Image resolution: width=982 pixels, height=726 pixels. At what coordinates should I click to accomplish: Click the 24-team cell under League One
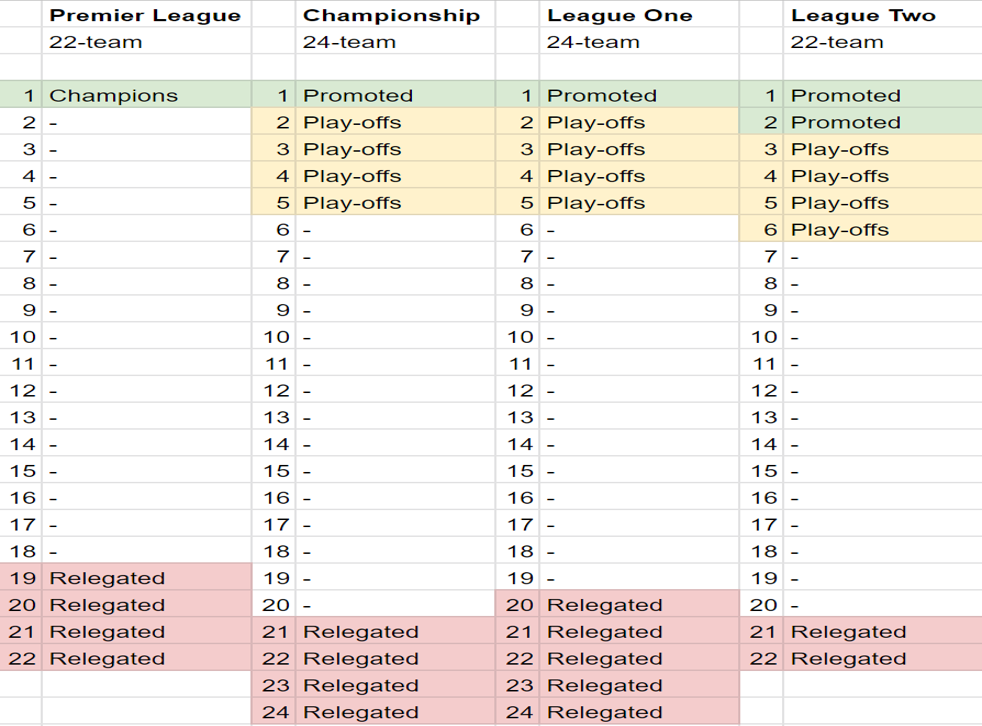593,42
